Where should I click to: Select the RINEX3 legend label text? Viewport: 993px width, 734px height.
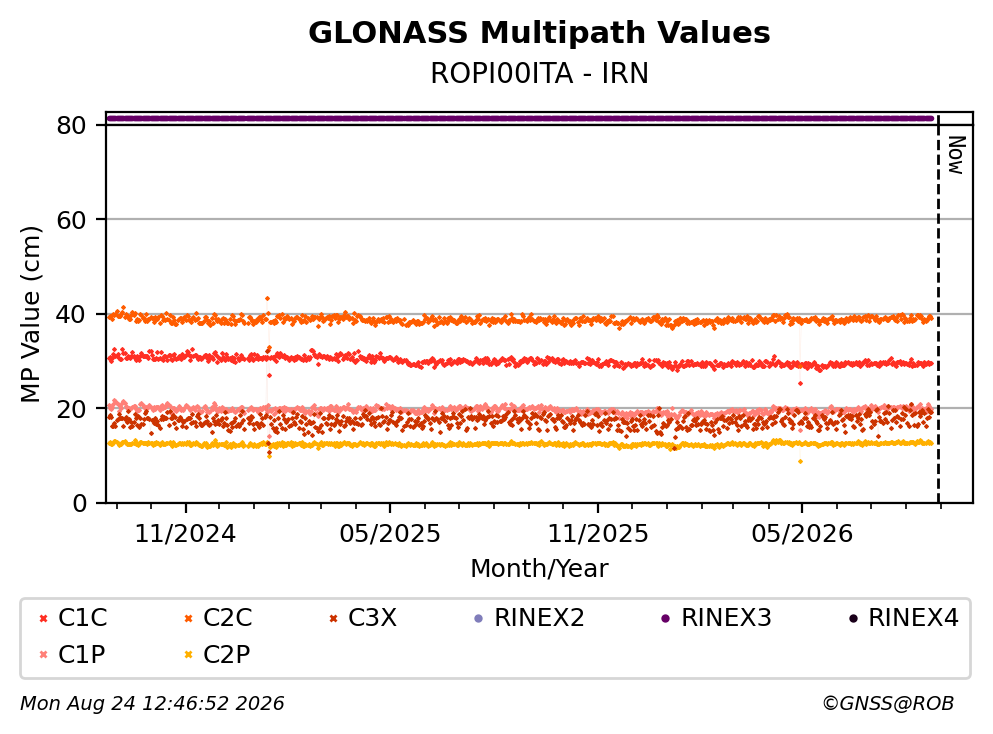click(726, 618)
